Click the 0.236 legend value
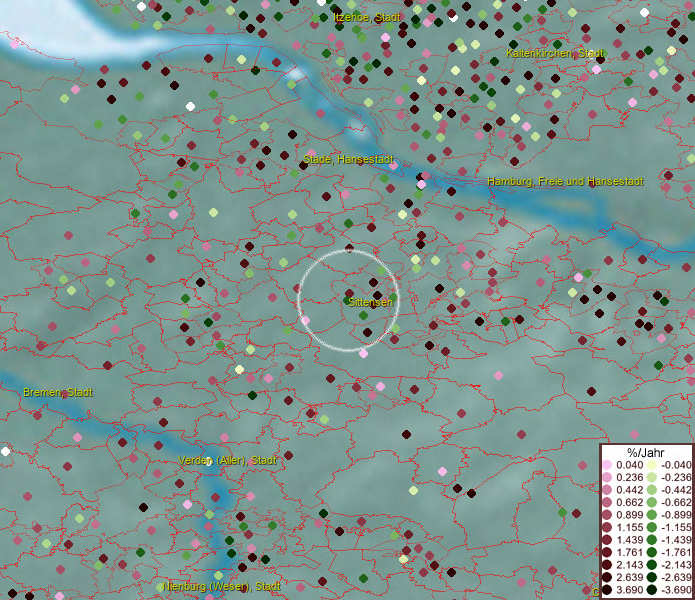 (629, 477)
